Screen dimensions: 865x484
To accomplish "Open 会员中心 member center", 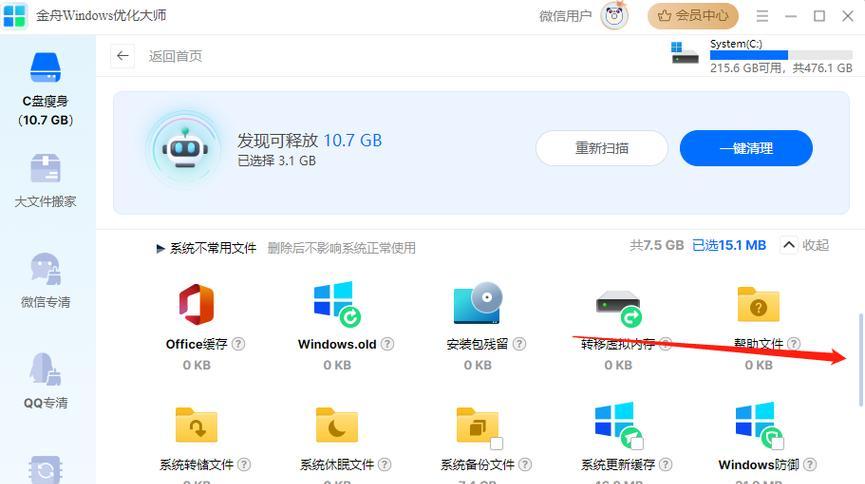I will [x=693, y=16].
